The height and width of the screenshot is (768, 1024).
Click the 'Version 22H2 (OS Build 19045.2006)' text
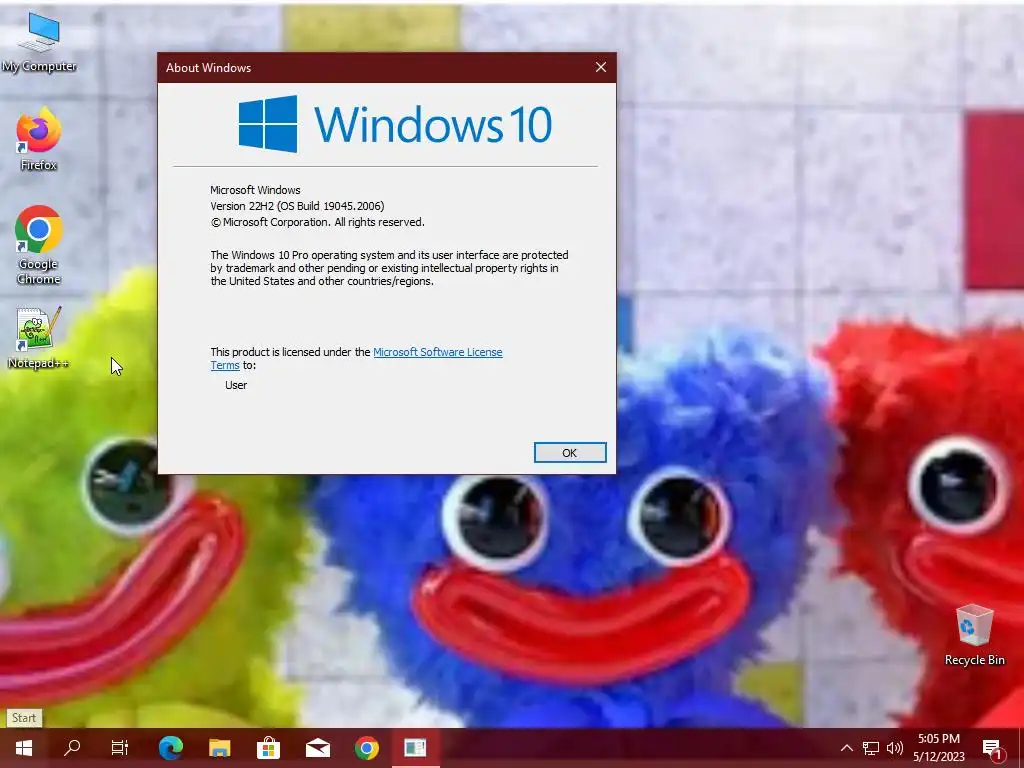(x=297, y=206)
